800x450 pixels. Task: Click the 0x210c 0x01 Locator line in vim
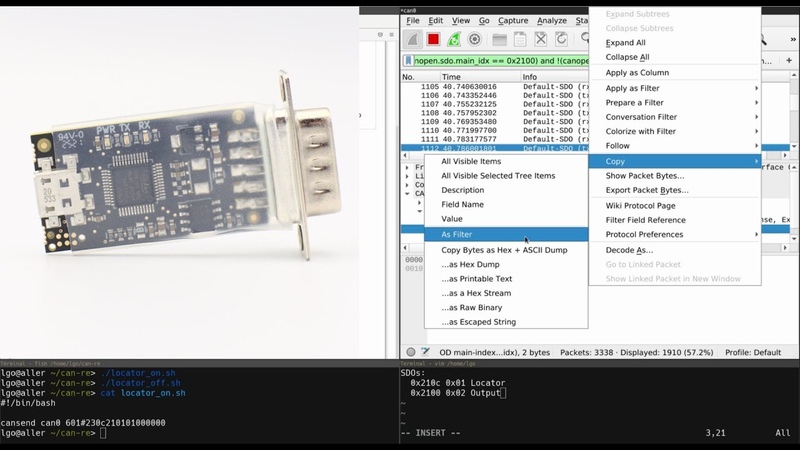click(x=458, y=383)
